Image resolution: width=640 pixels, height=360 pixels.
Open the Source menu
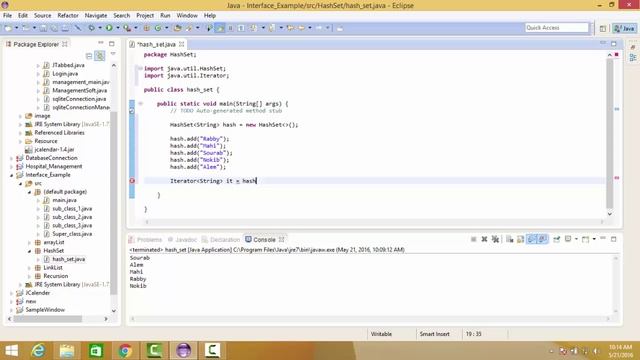tap(42, 16)
